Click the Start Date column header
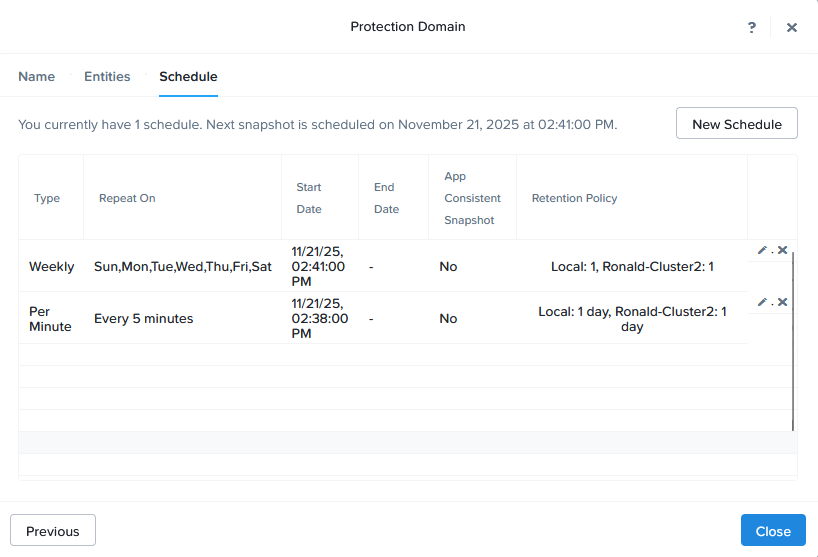Viewport: 818px width, 557px height. (309, 198)
